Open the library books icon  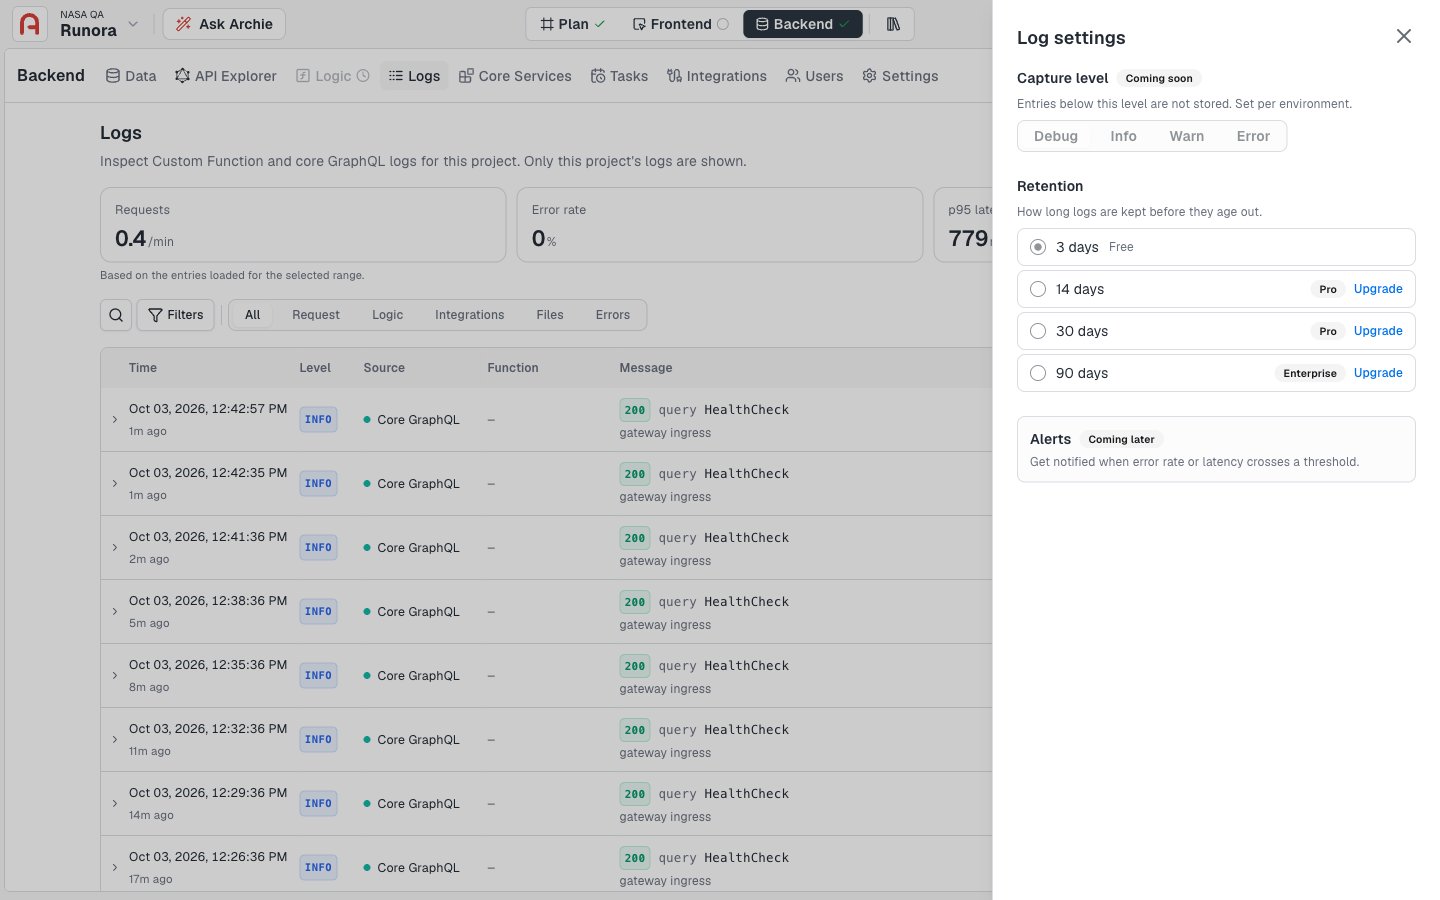[893, 24]
